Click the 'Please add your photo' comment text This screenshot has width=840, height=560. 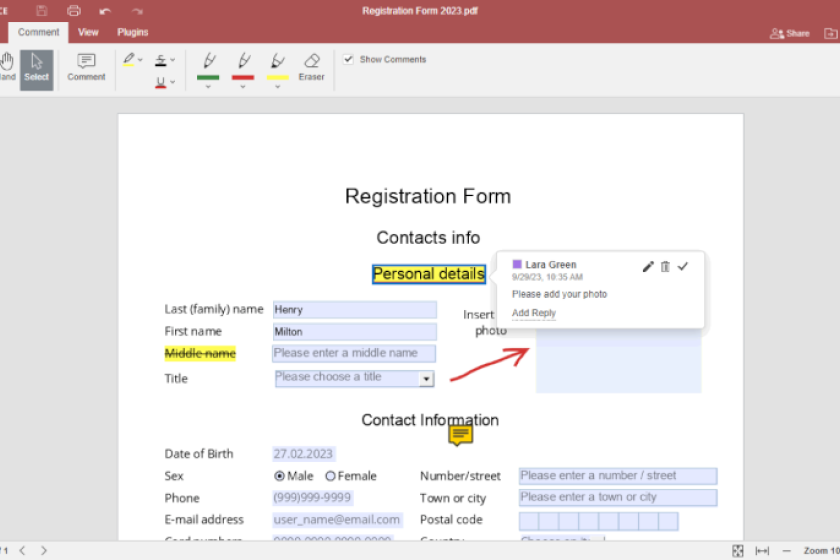click(559, 294)
